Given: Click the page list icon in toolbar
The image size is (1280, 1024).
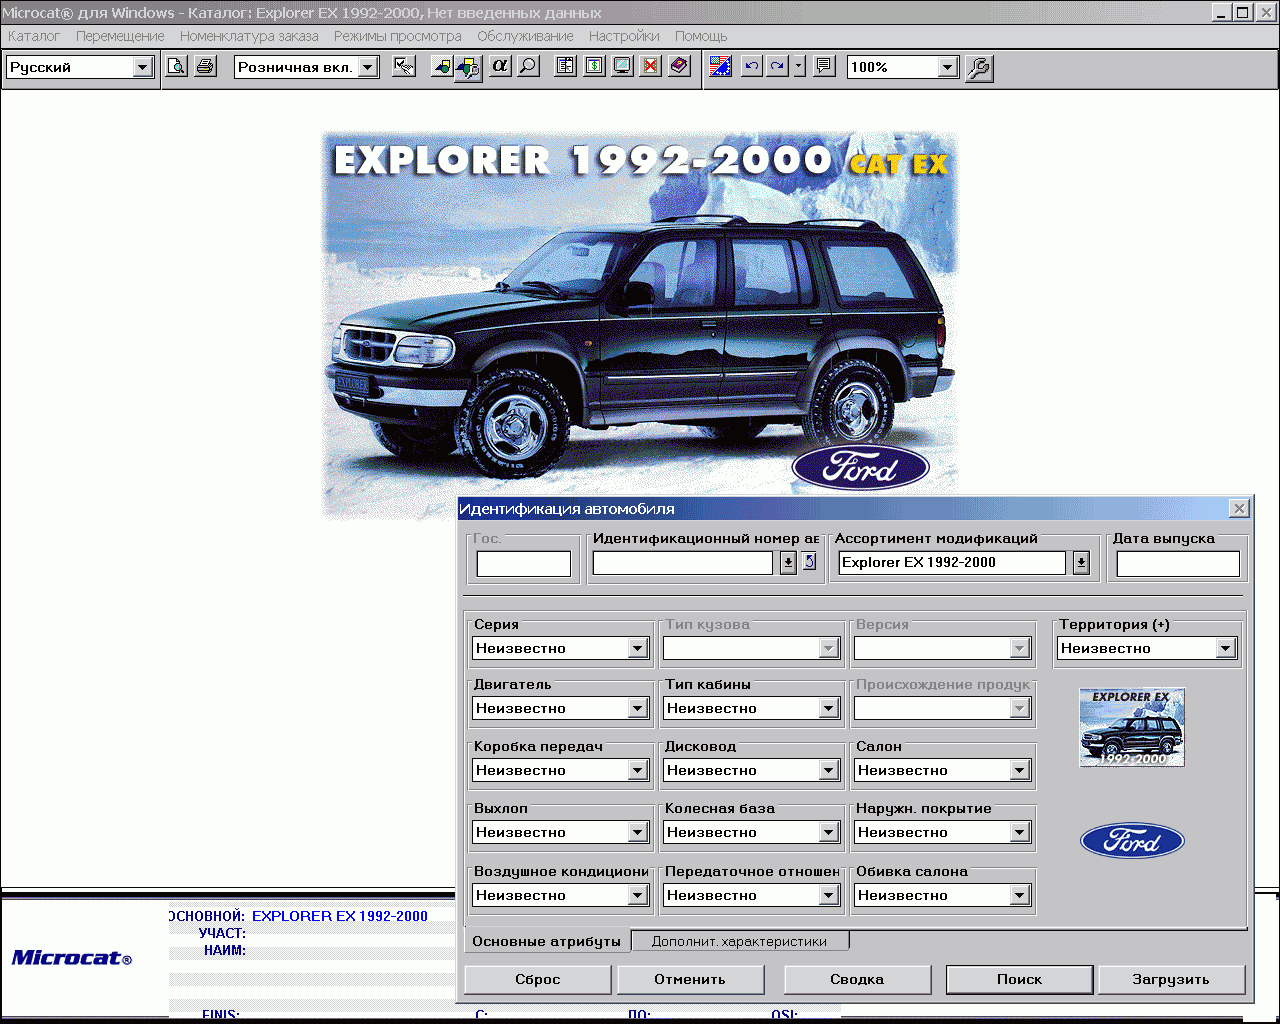Looking at the screenshot, I should tap(566, 67).
